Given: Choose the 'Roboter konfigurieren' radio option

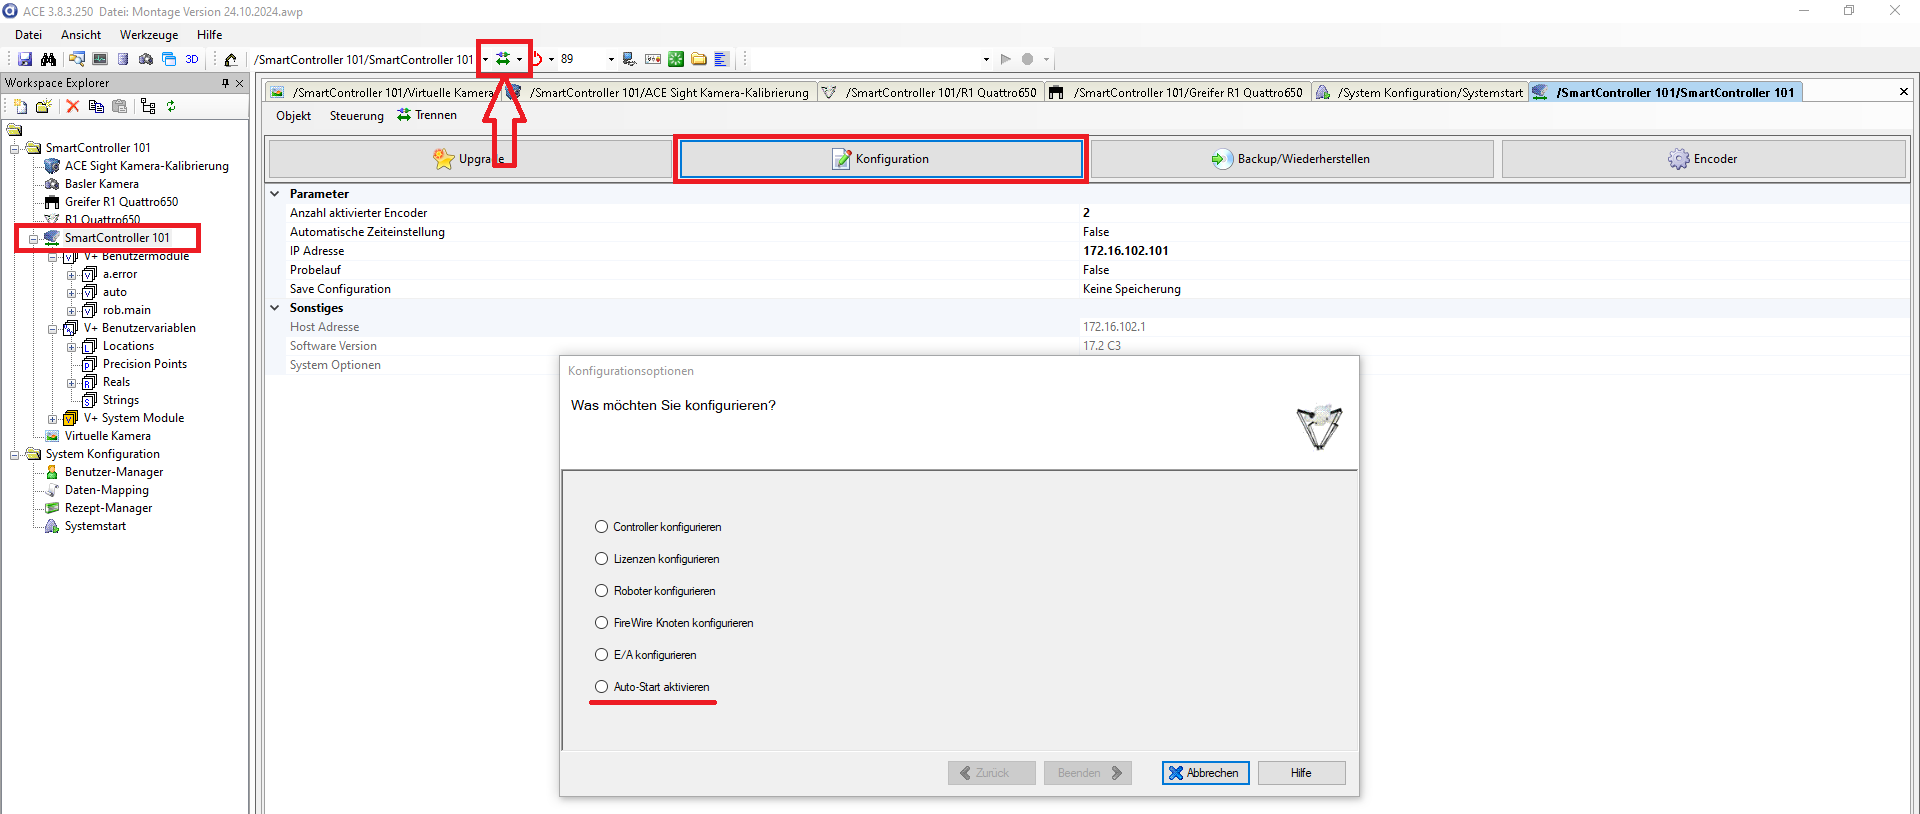Looking at the screenshot, I should pos(602,591).
